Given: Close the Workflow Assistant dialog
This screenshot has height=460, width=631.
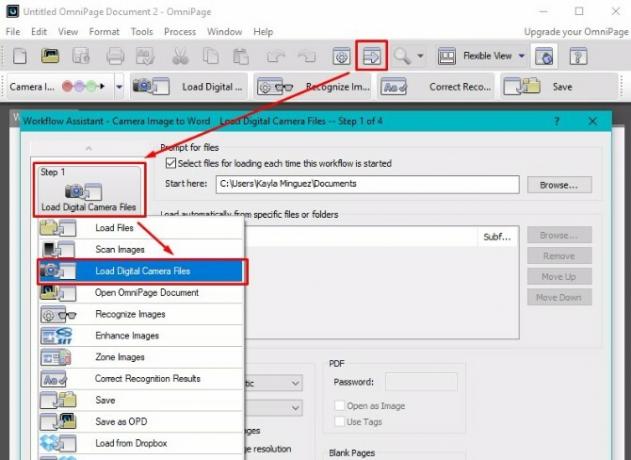Looking at the screenshot, I should [x=592, y=121].
